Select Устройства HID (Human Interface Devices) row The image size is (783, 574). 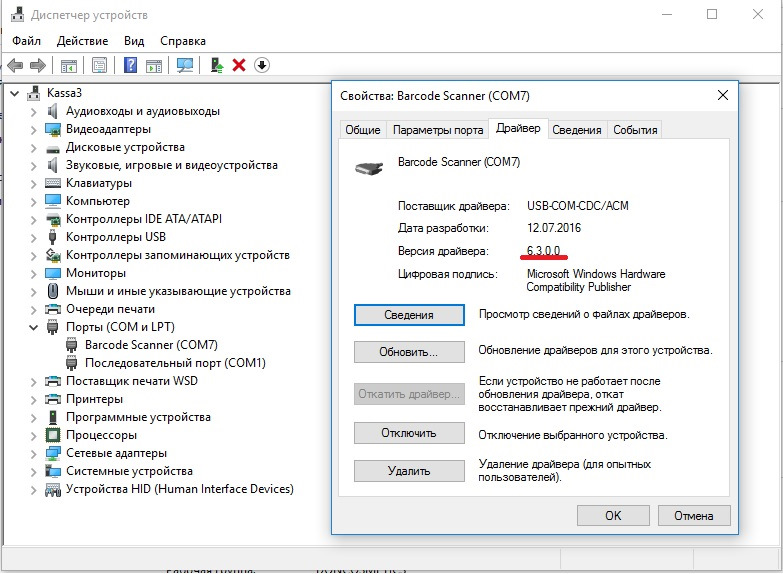[x=180, y=489]
